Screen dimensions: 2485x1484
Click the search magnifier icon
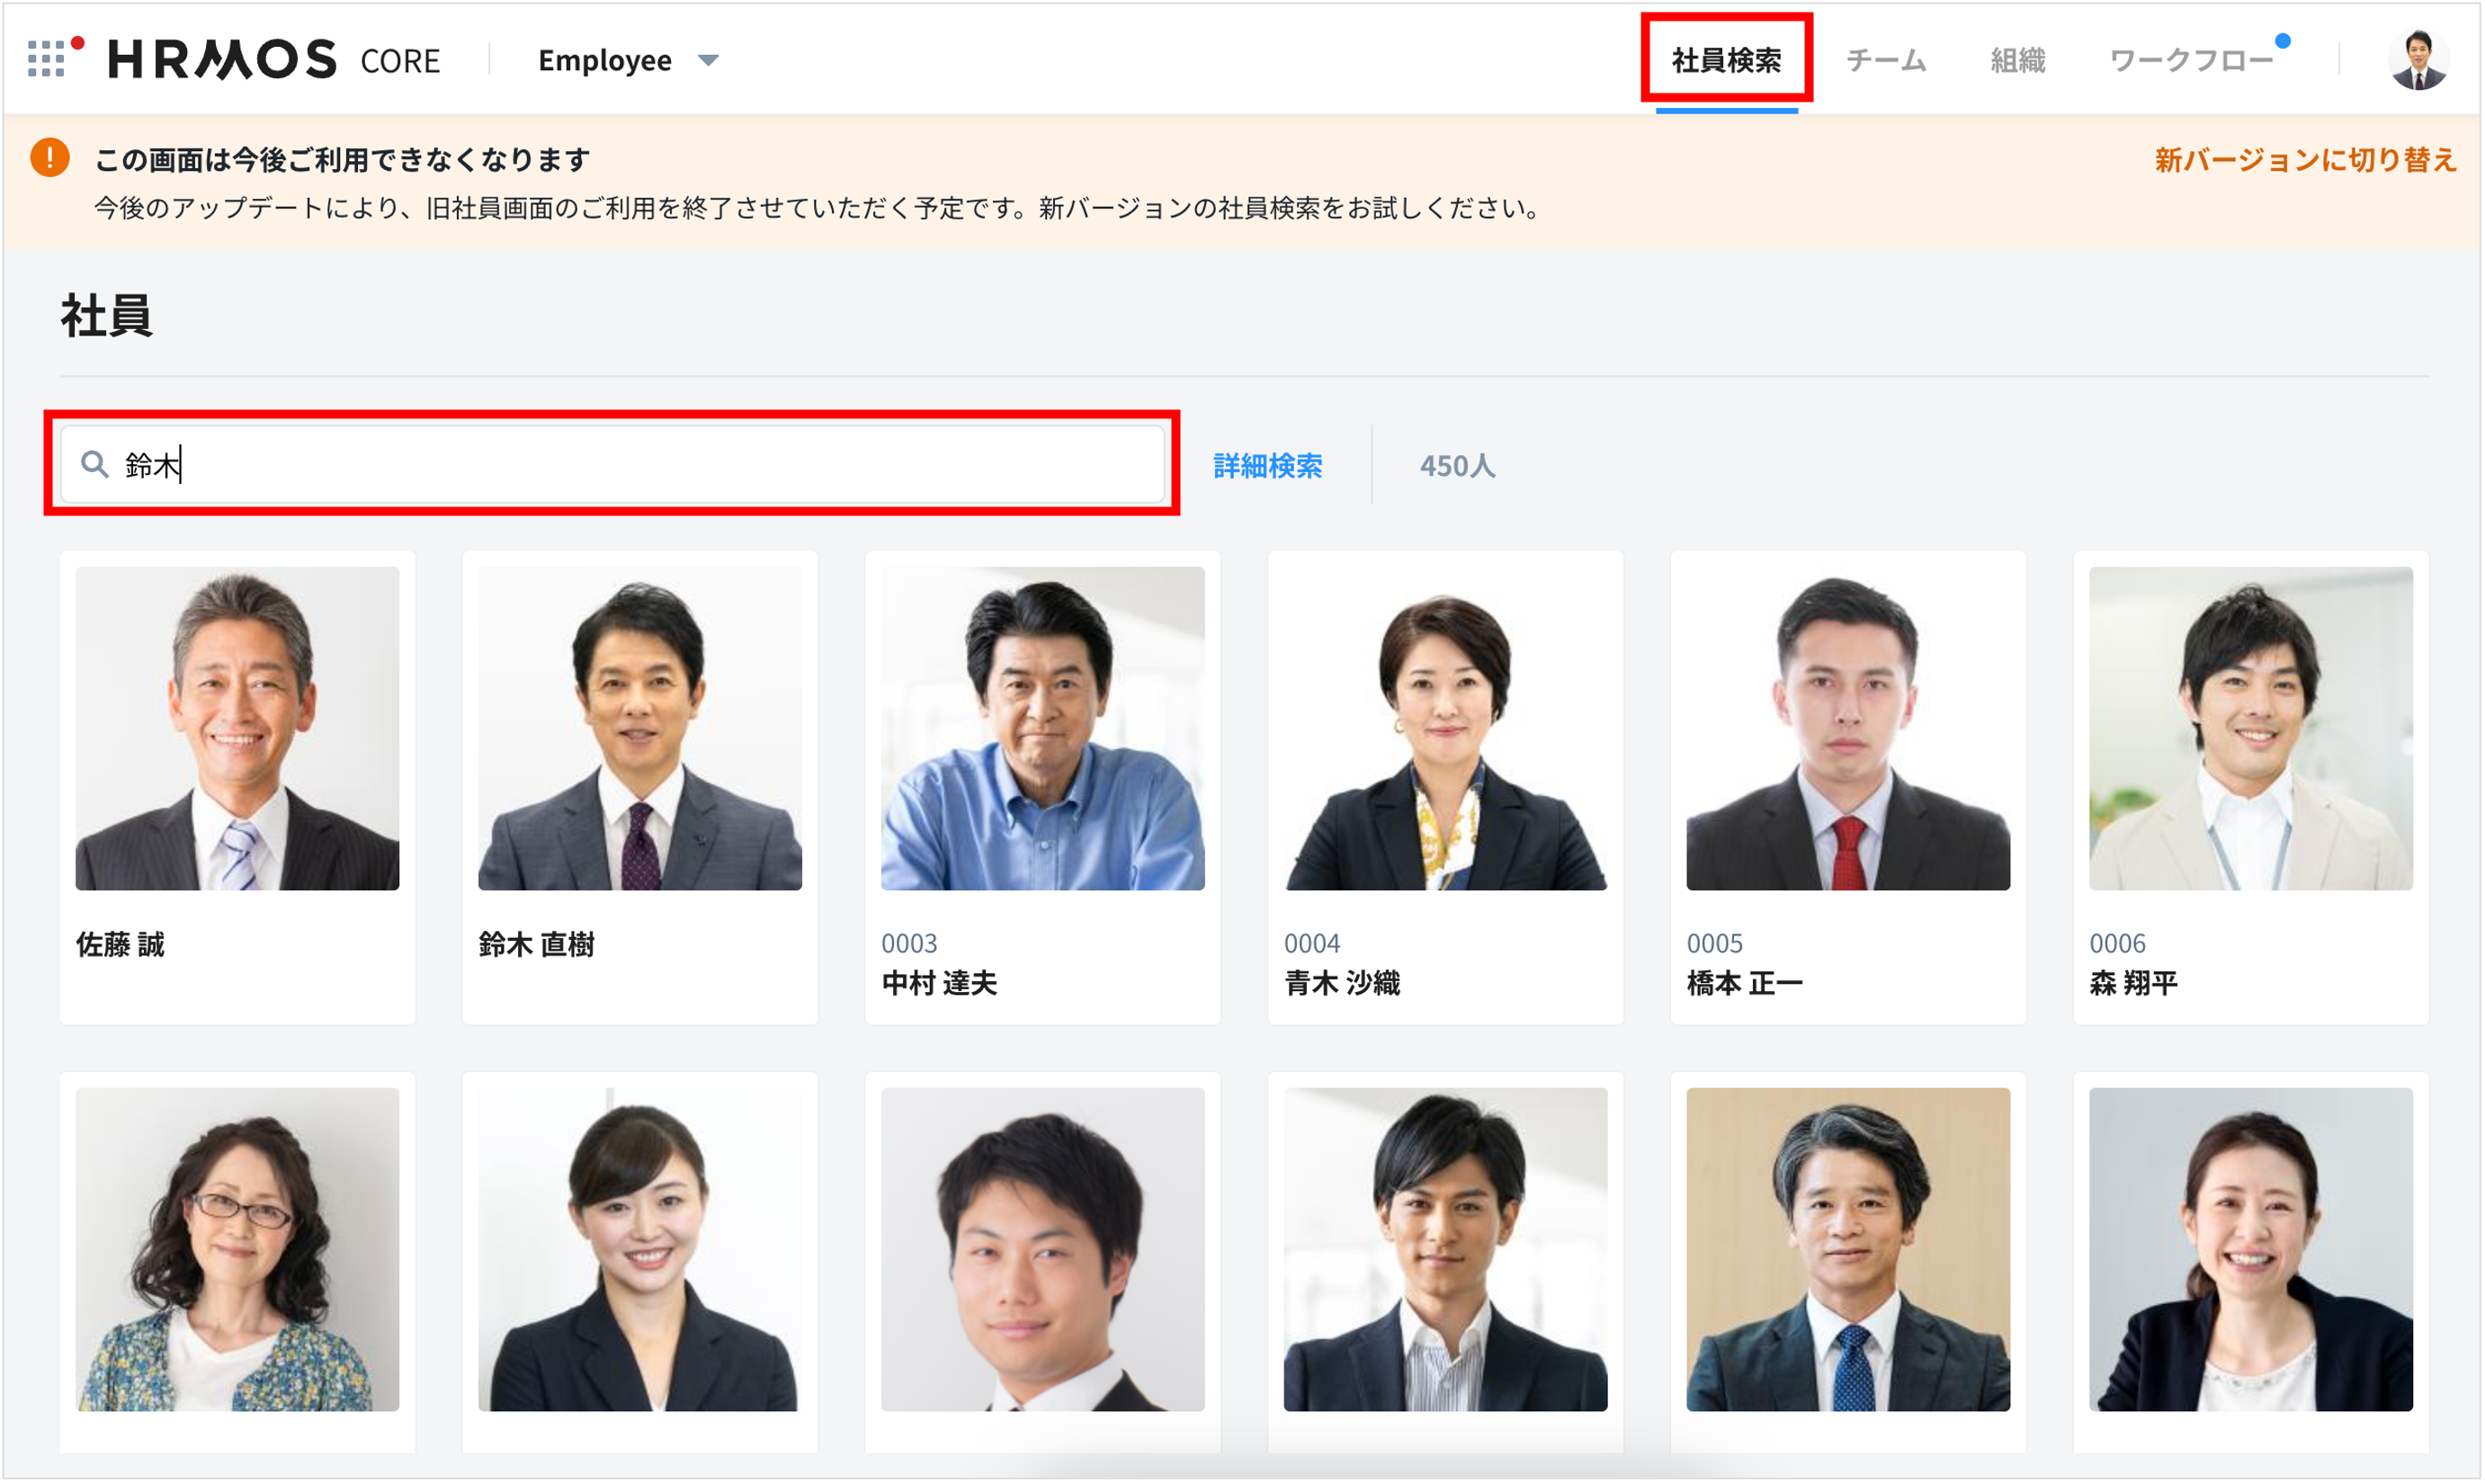(x=94, y=464)
